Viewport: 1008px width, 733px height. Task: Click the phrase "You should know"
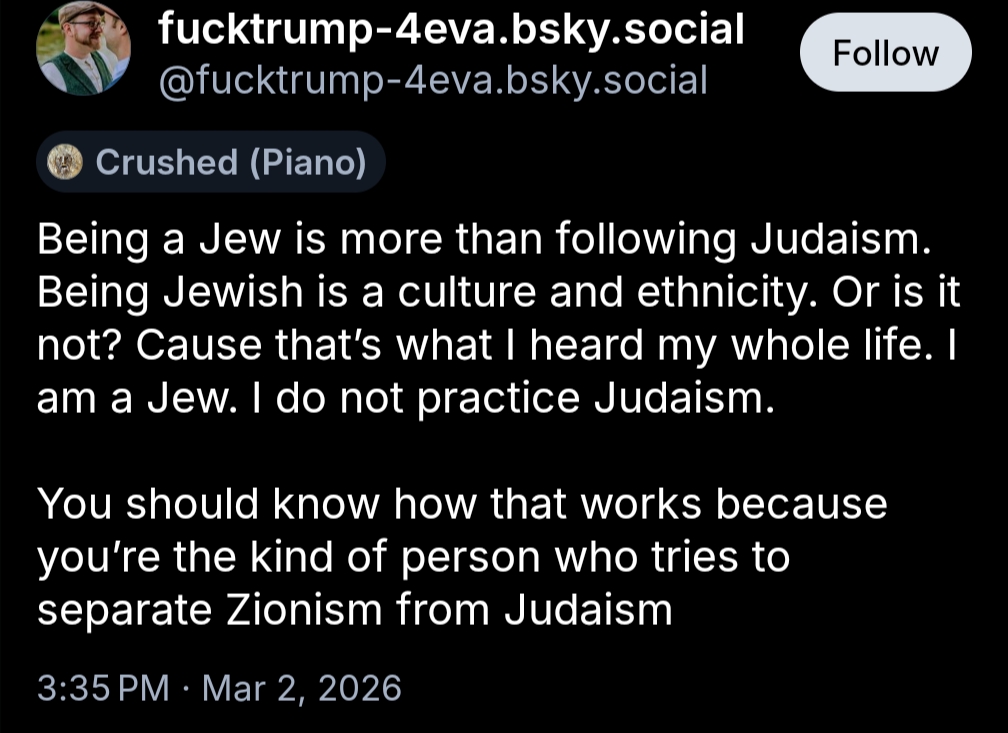point(208,503)
